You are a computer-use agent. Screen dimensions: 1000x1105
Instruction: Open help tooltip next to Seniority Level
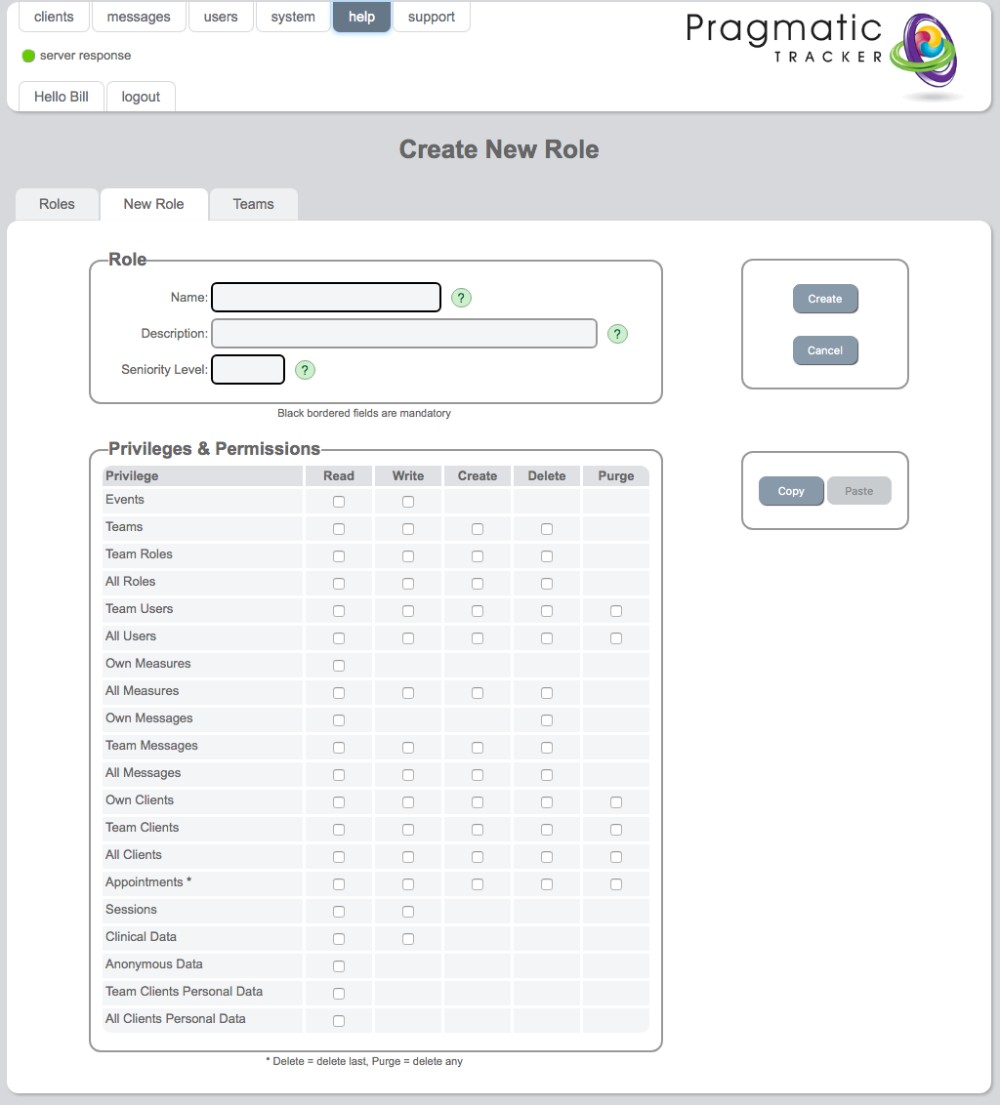click(x=304, y=369)
